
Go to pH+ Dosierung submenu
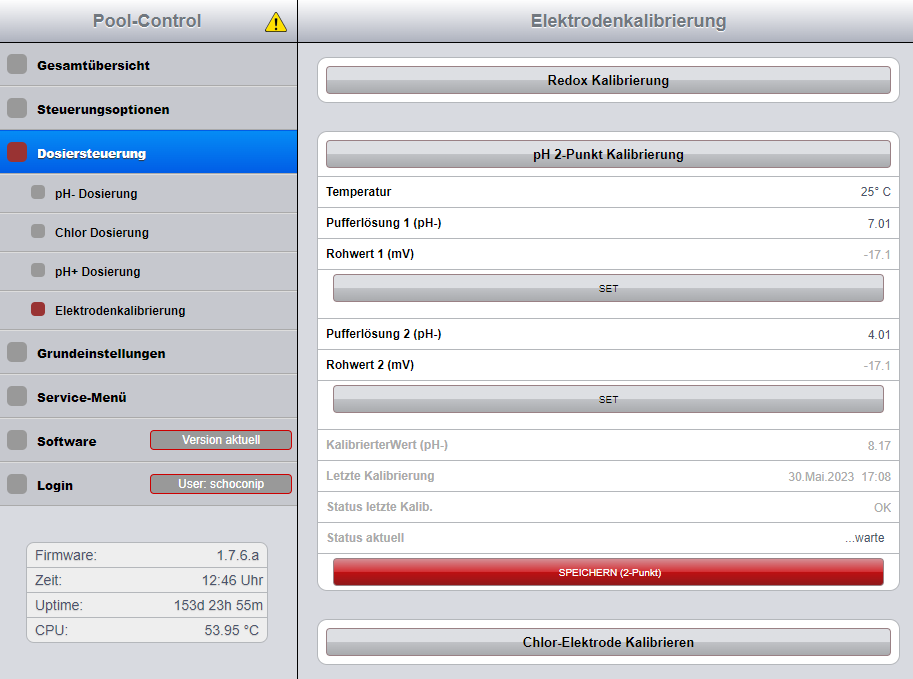pyautogui.click(x=148, y=271)
